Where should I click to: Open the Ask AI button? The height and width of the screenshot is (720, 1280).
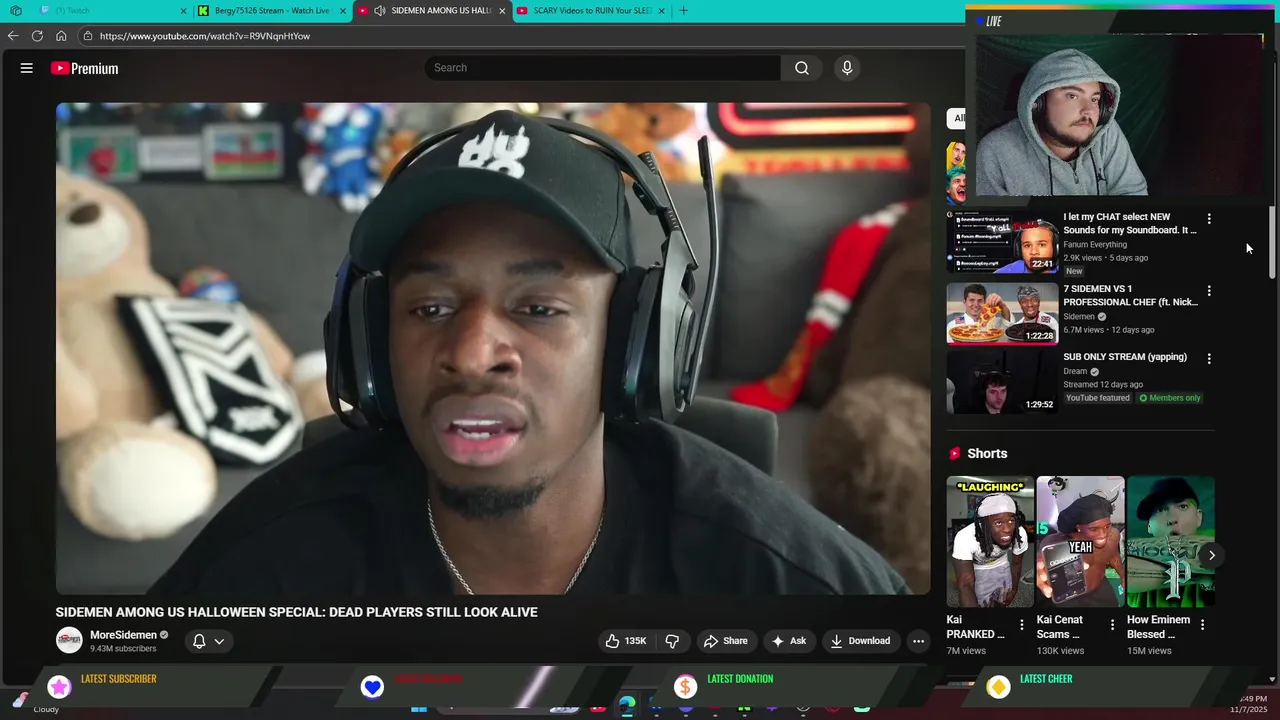[788, 641]
